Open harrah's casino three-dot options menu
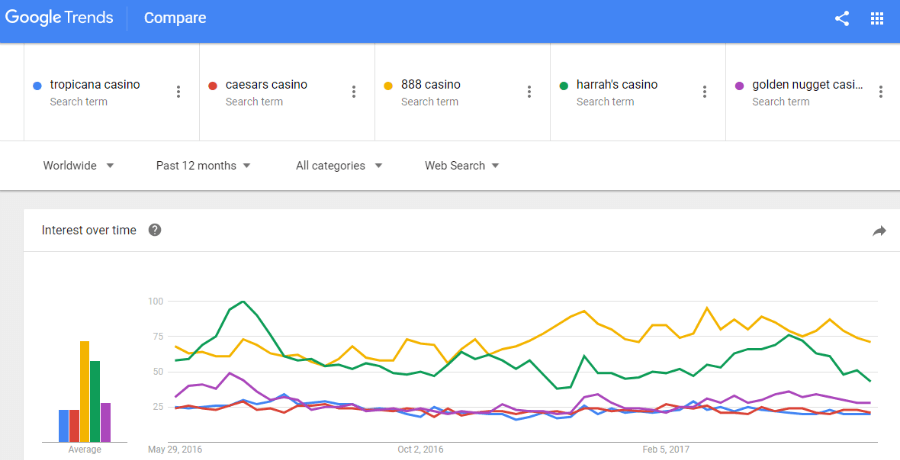900x460 pixels. pos(704,92)
